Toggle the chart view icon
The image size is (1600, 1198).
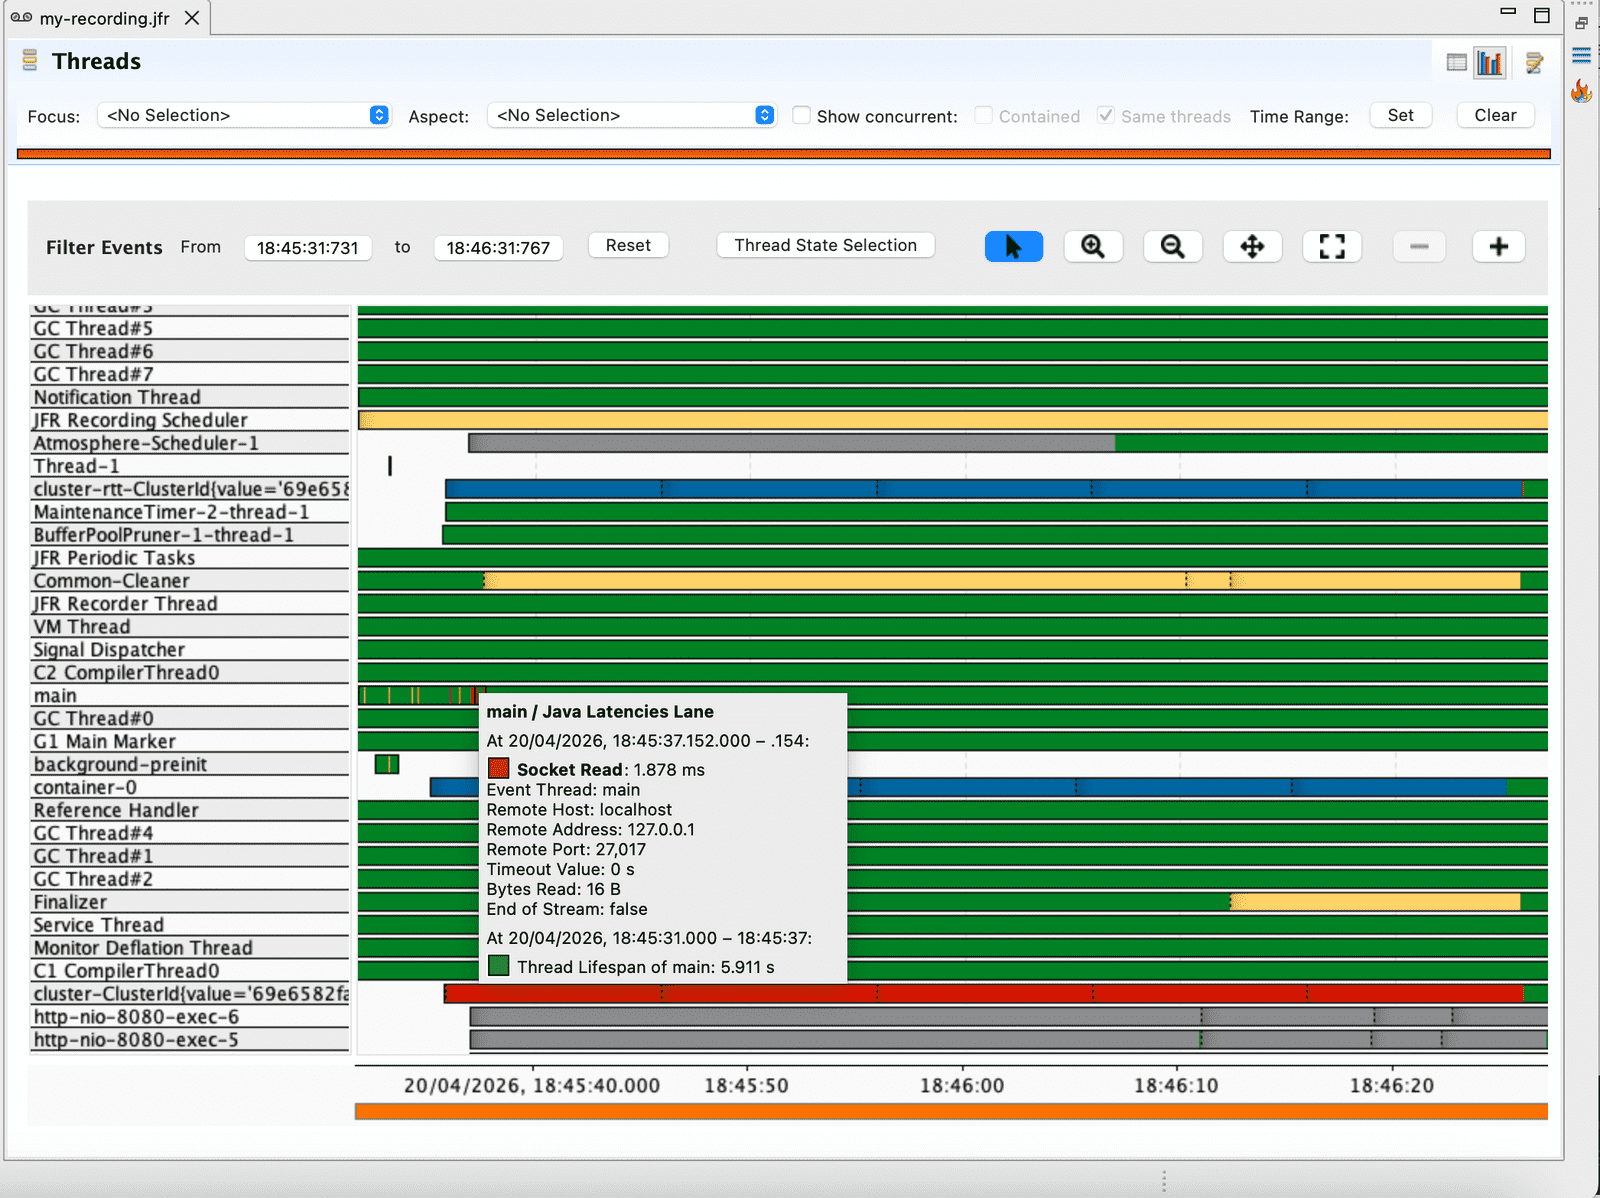(x=1490, y=63)
